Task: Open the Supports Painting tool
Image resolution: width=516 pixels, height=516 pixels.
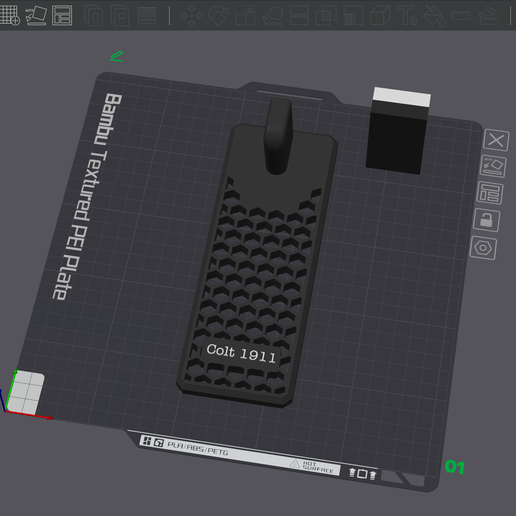Action: pyautogui.click(x=353, y=16)
